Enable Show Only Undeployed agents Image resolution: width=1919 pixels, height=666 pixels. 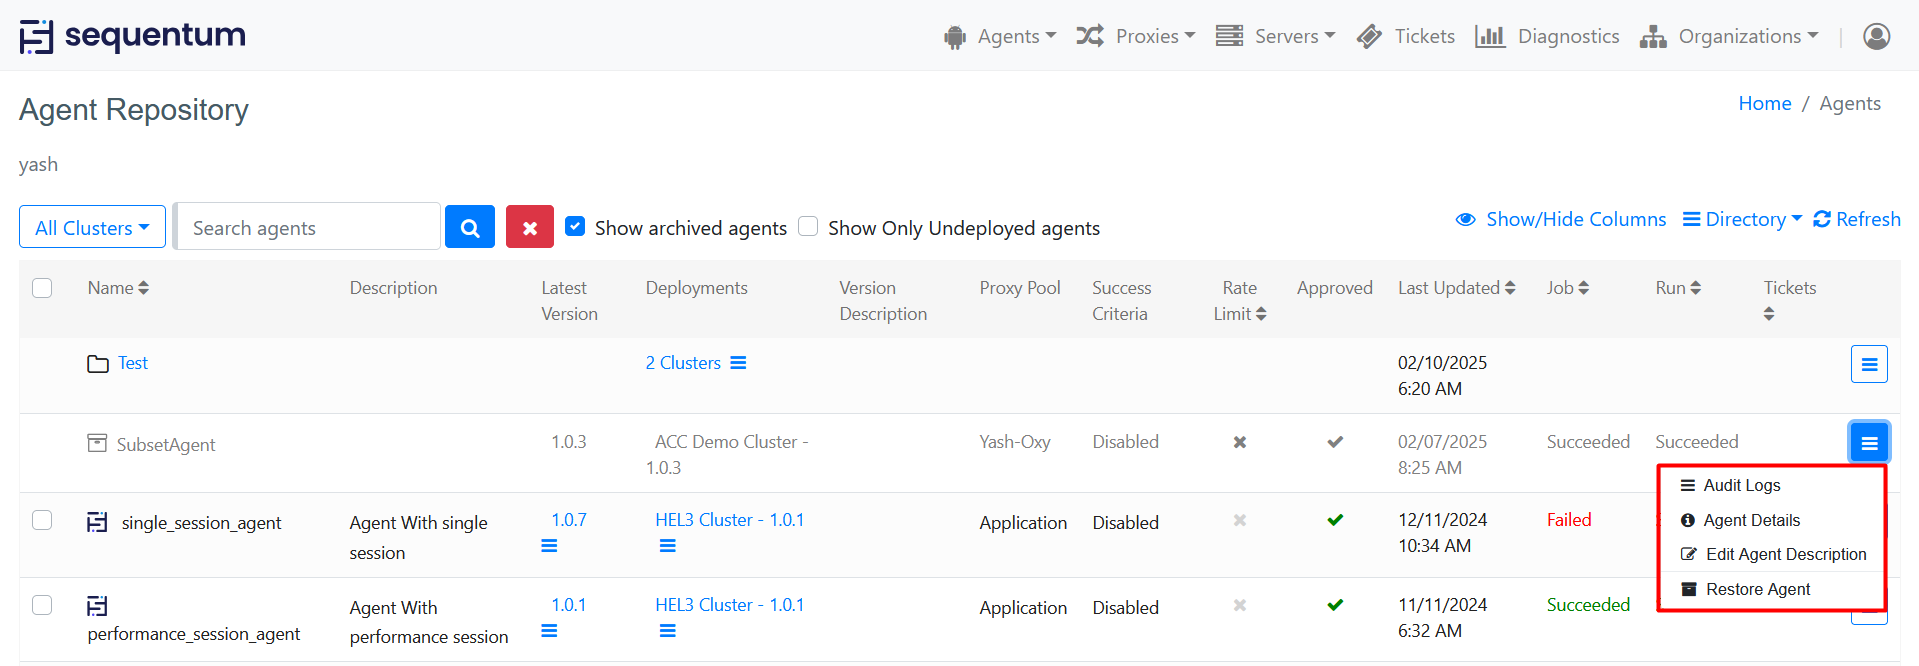[x=808, y=226]
